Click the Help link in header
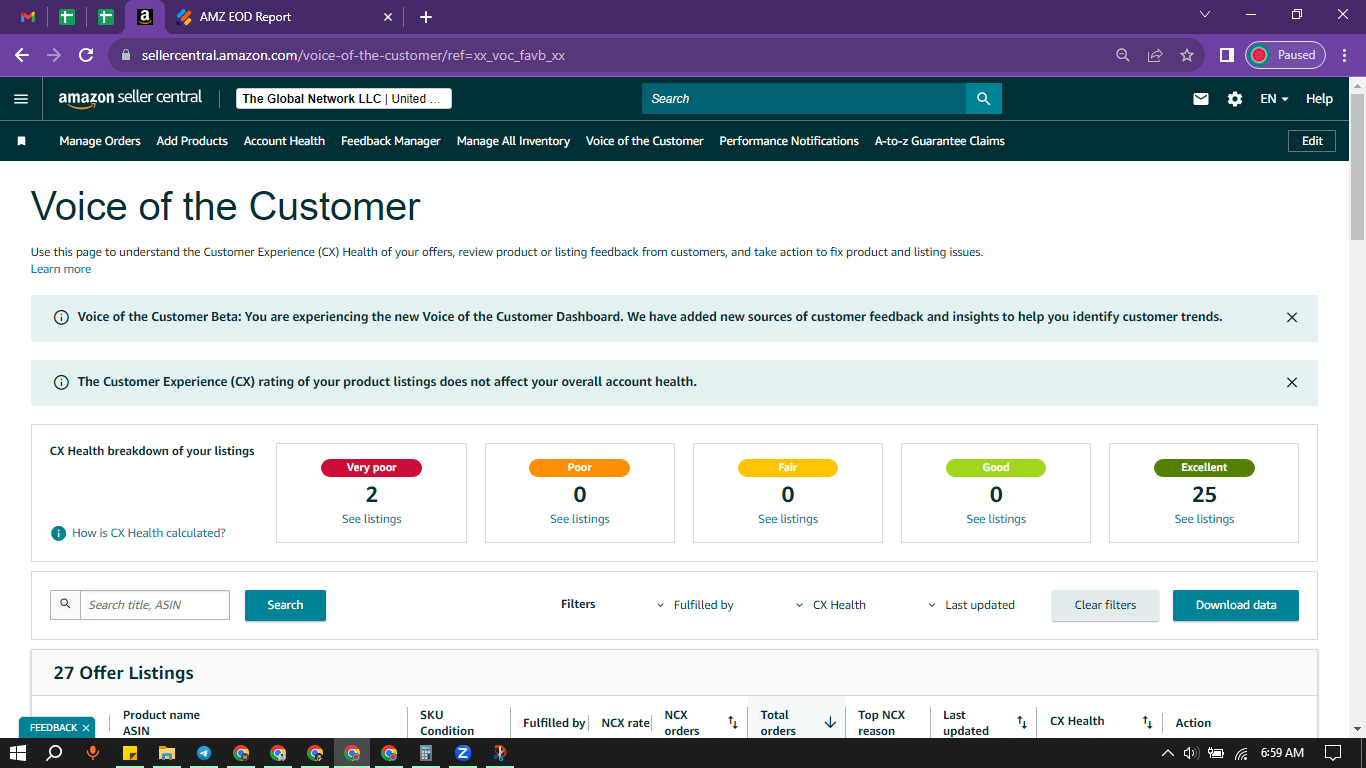The height and width of the screenshot is (768, 1366). click(1319, 99)
